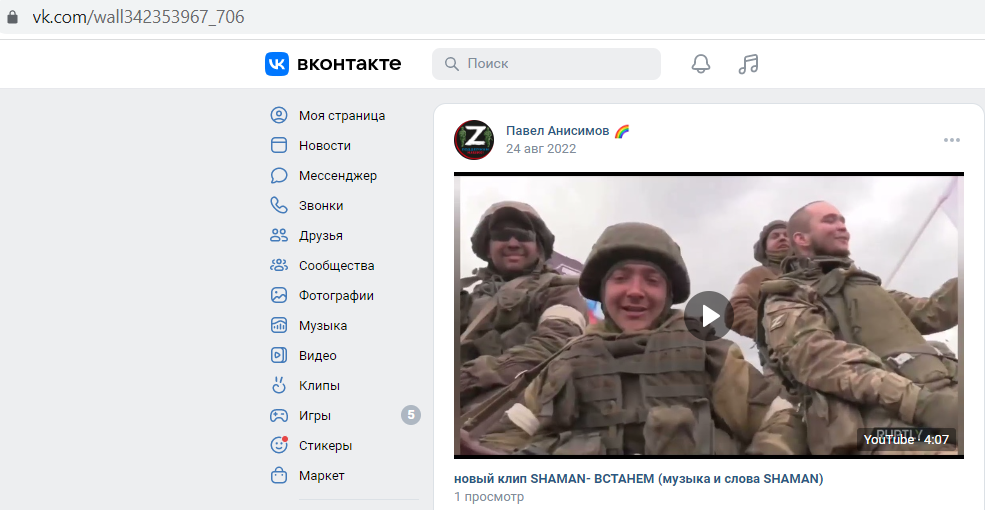Screen dimensions: 985x510
Task: Open Клипы label in sidebar
Action: [x=319, y=386]
